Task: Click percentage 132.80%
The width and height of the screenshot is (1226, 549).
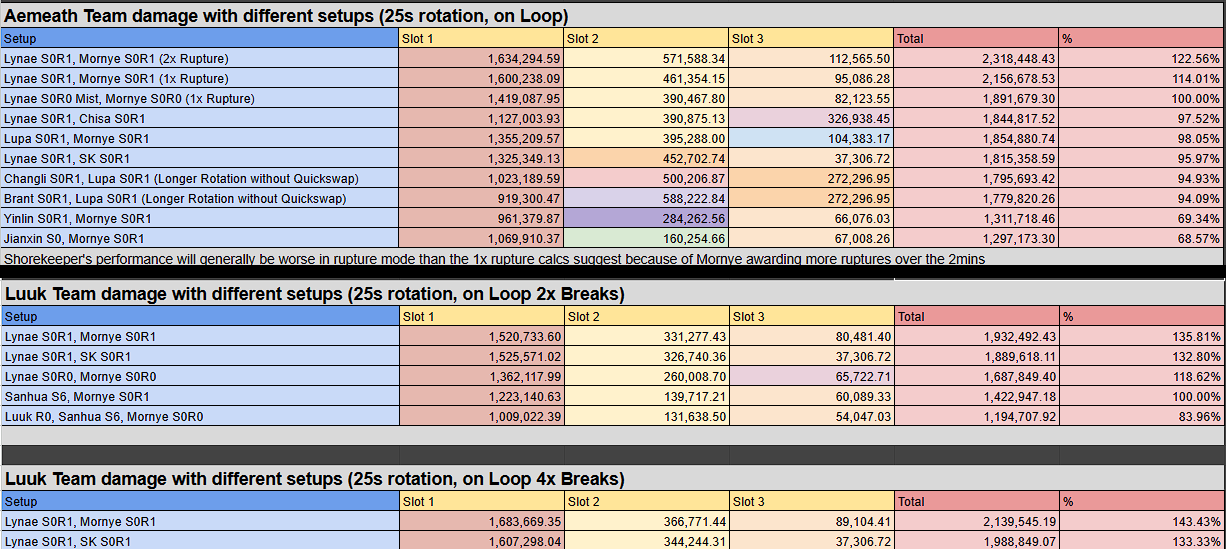Action: (1141, 357)
